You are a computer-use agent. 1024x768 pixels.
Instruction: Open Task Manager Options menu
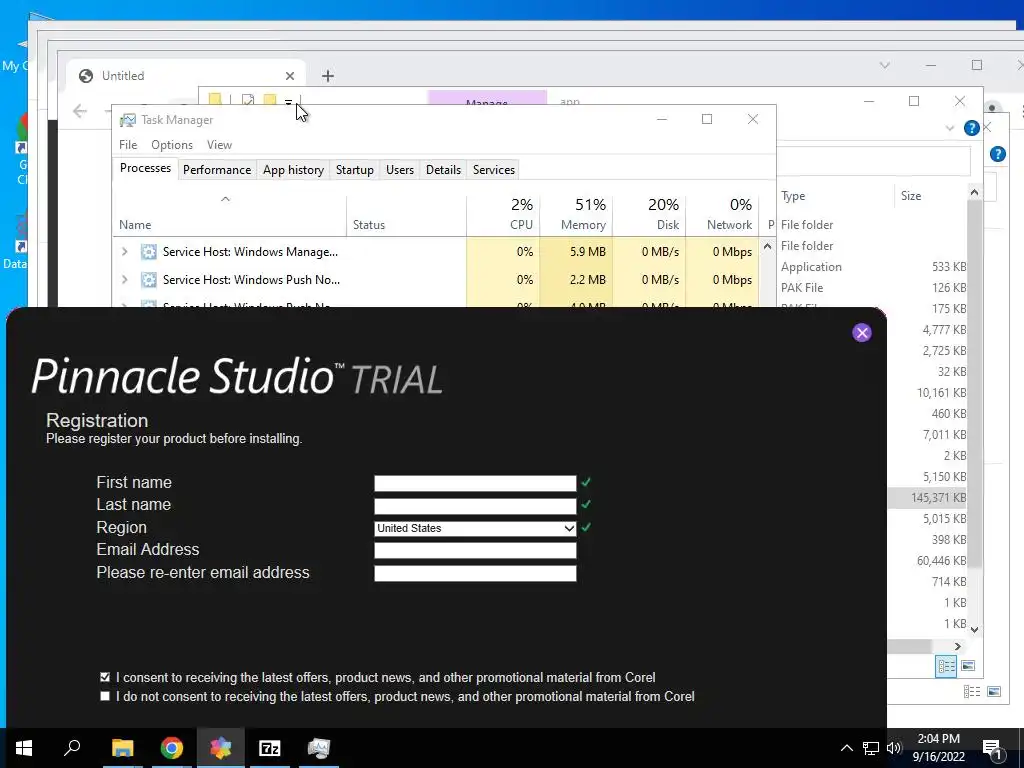coord(172,145)
